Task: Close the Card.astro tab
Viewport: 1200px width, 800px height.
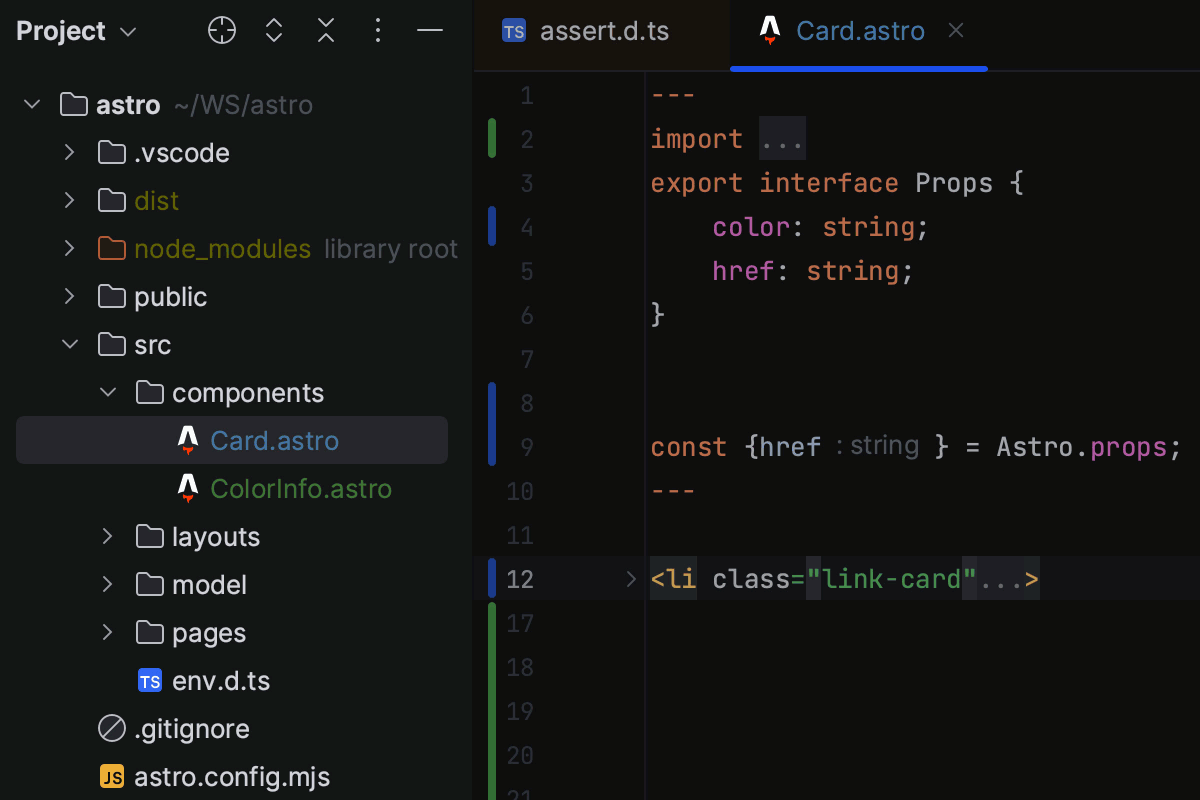Action: [955, 31]
